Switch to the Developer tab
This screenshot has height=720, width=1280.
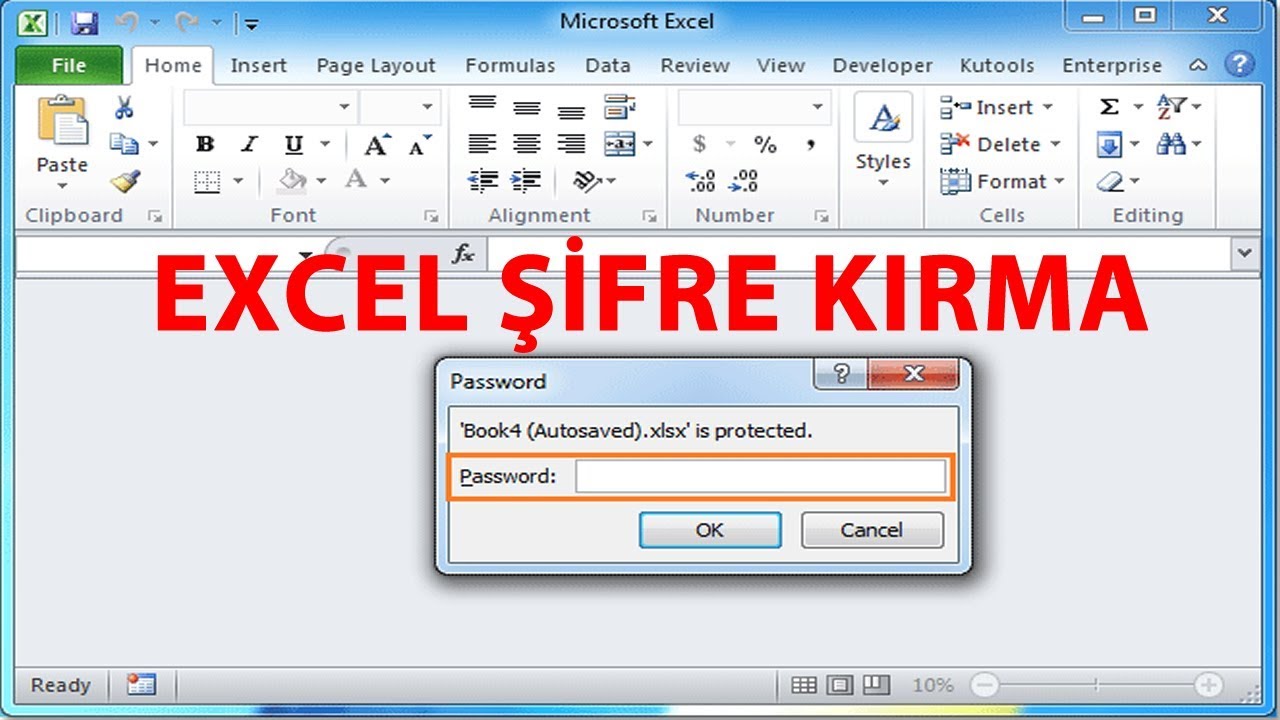(x=882, y=66)
